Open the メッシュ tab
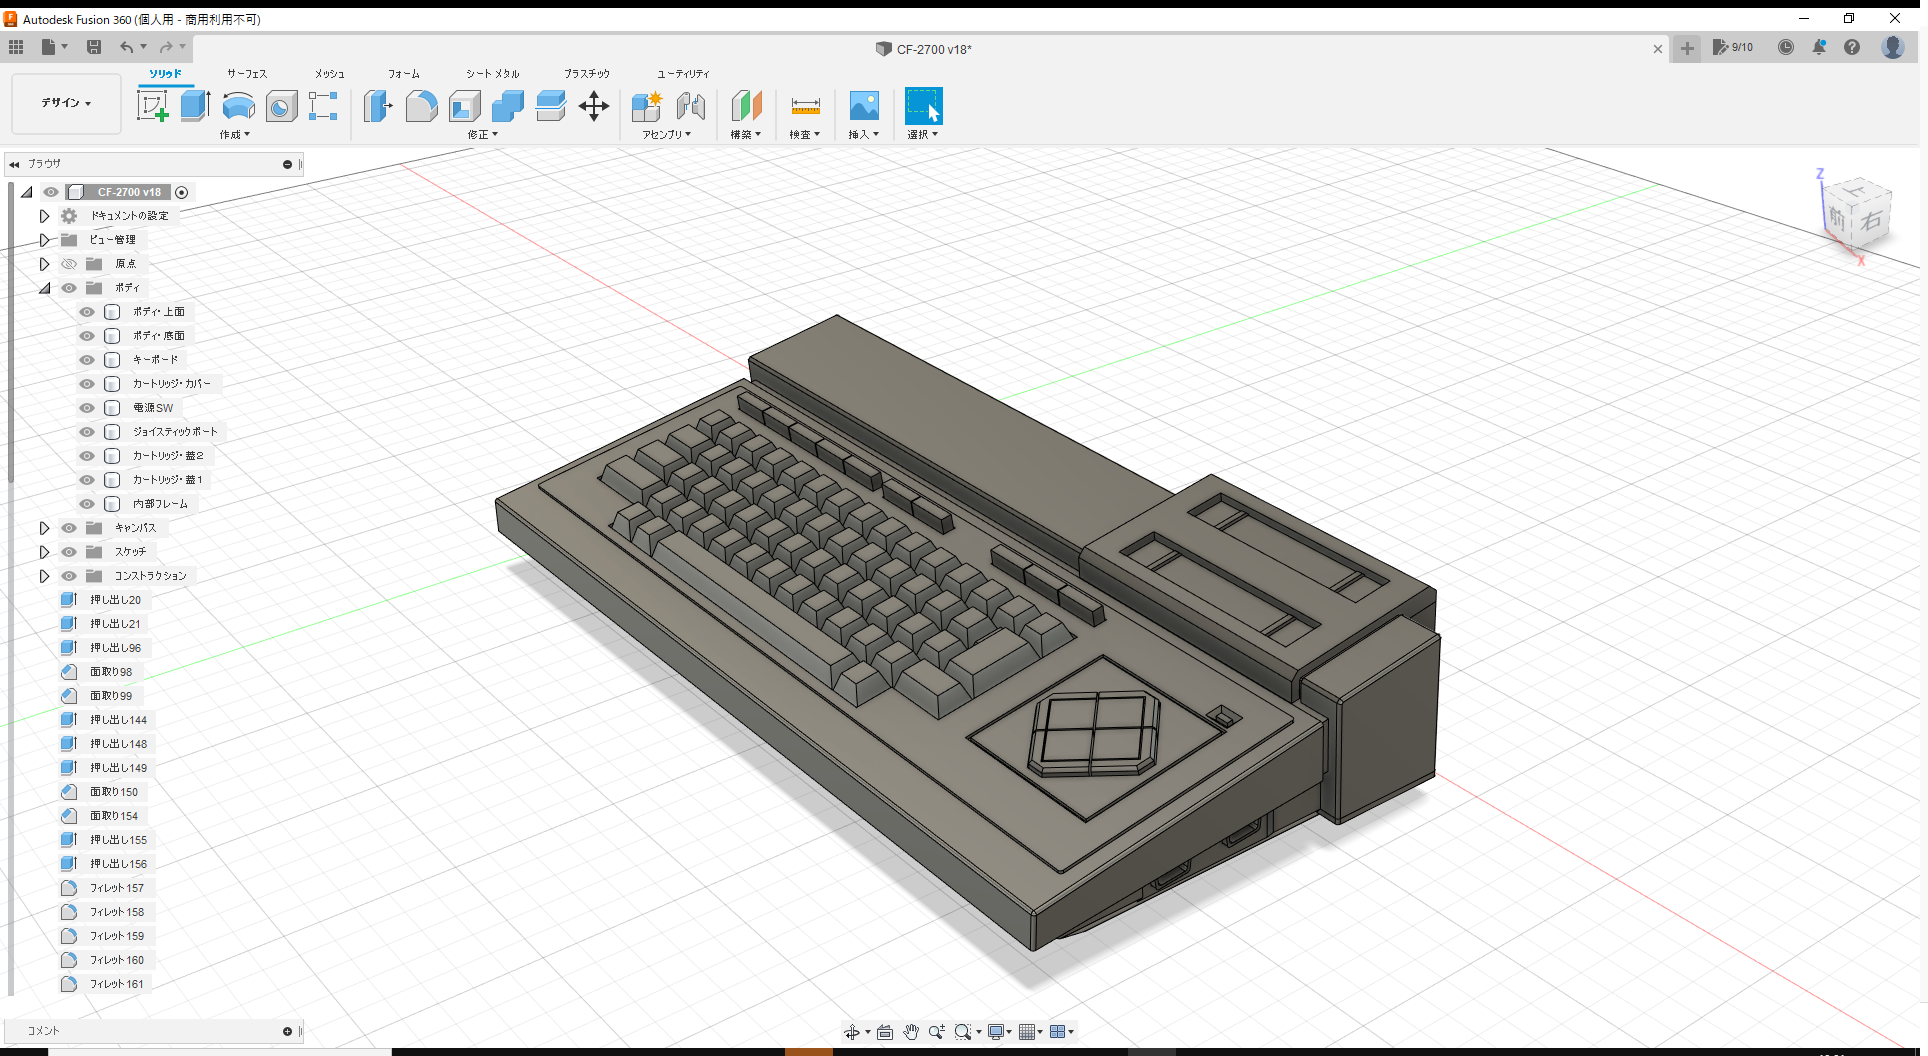The width and height of the screenshot is (1928, 1056). 329,73
